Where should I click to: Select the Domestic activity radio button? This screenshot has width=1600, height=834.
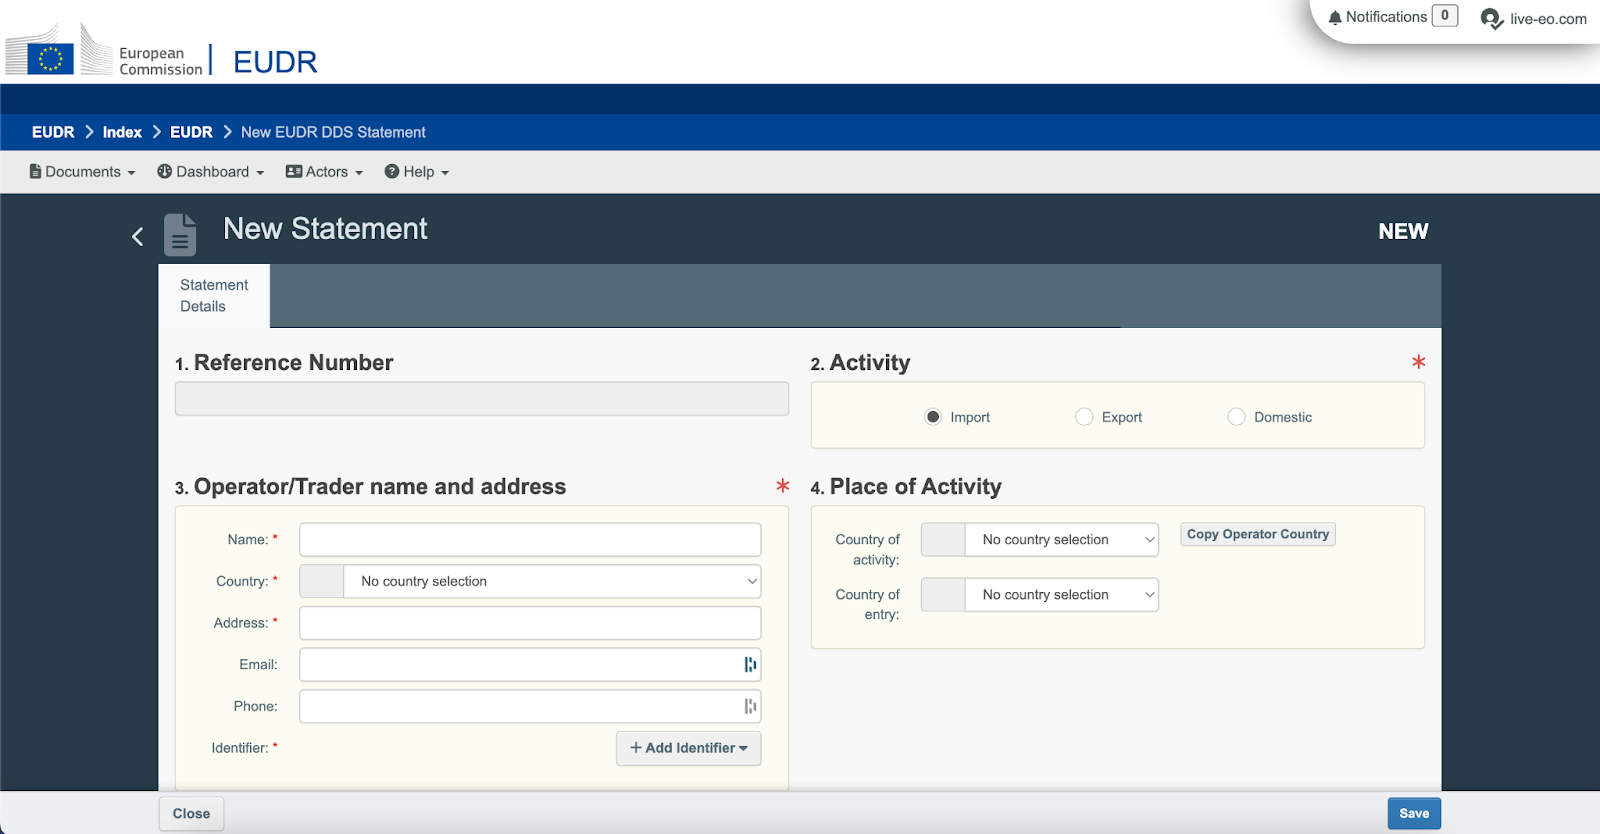(1237, 417)
